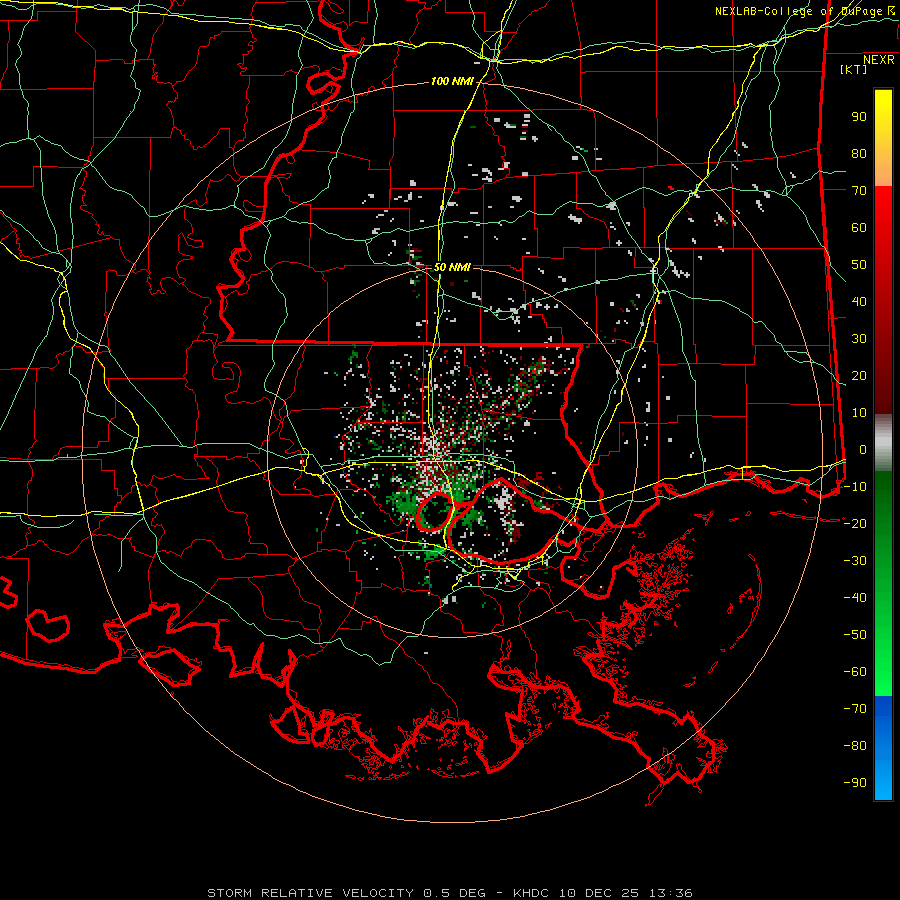The height and width of the screenshot is (900, 900).
Task: Click the -30 value on the velocity scale
Action: pos(855,561)
